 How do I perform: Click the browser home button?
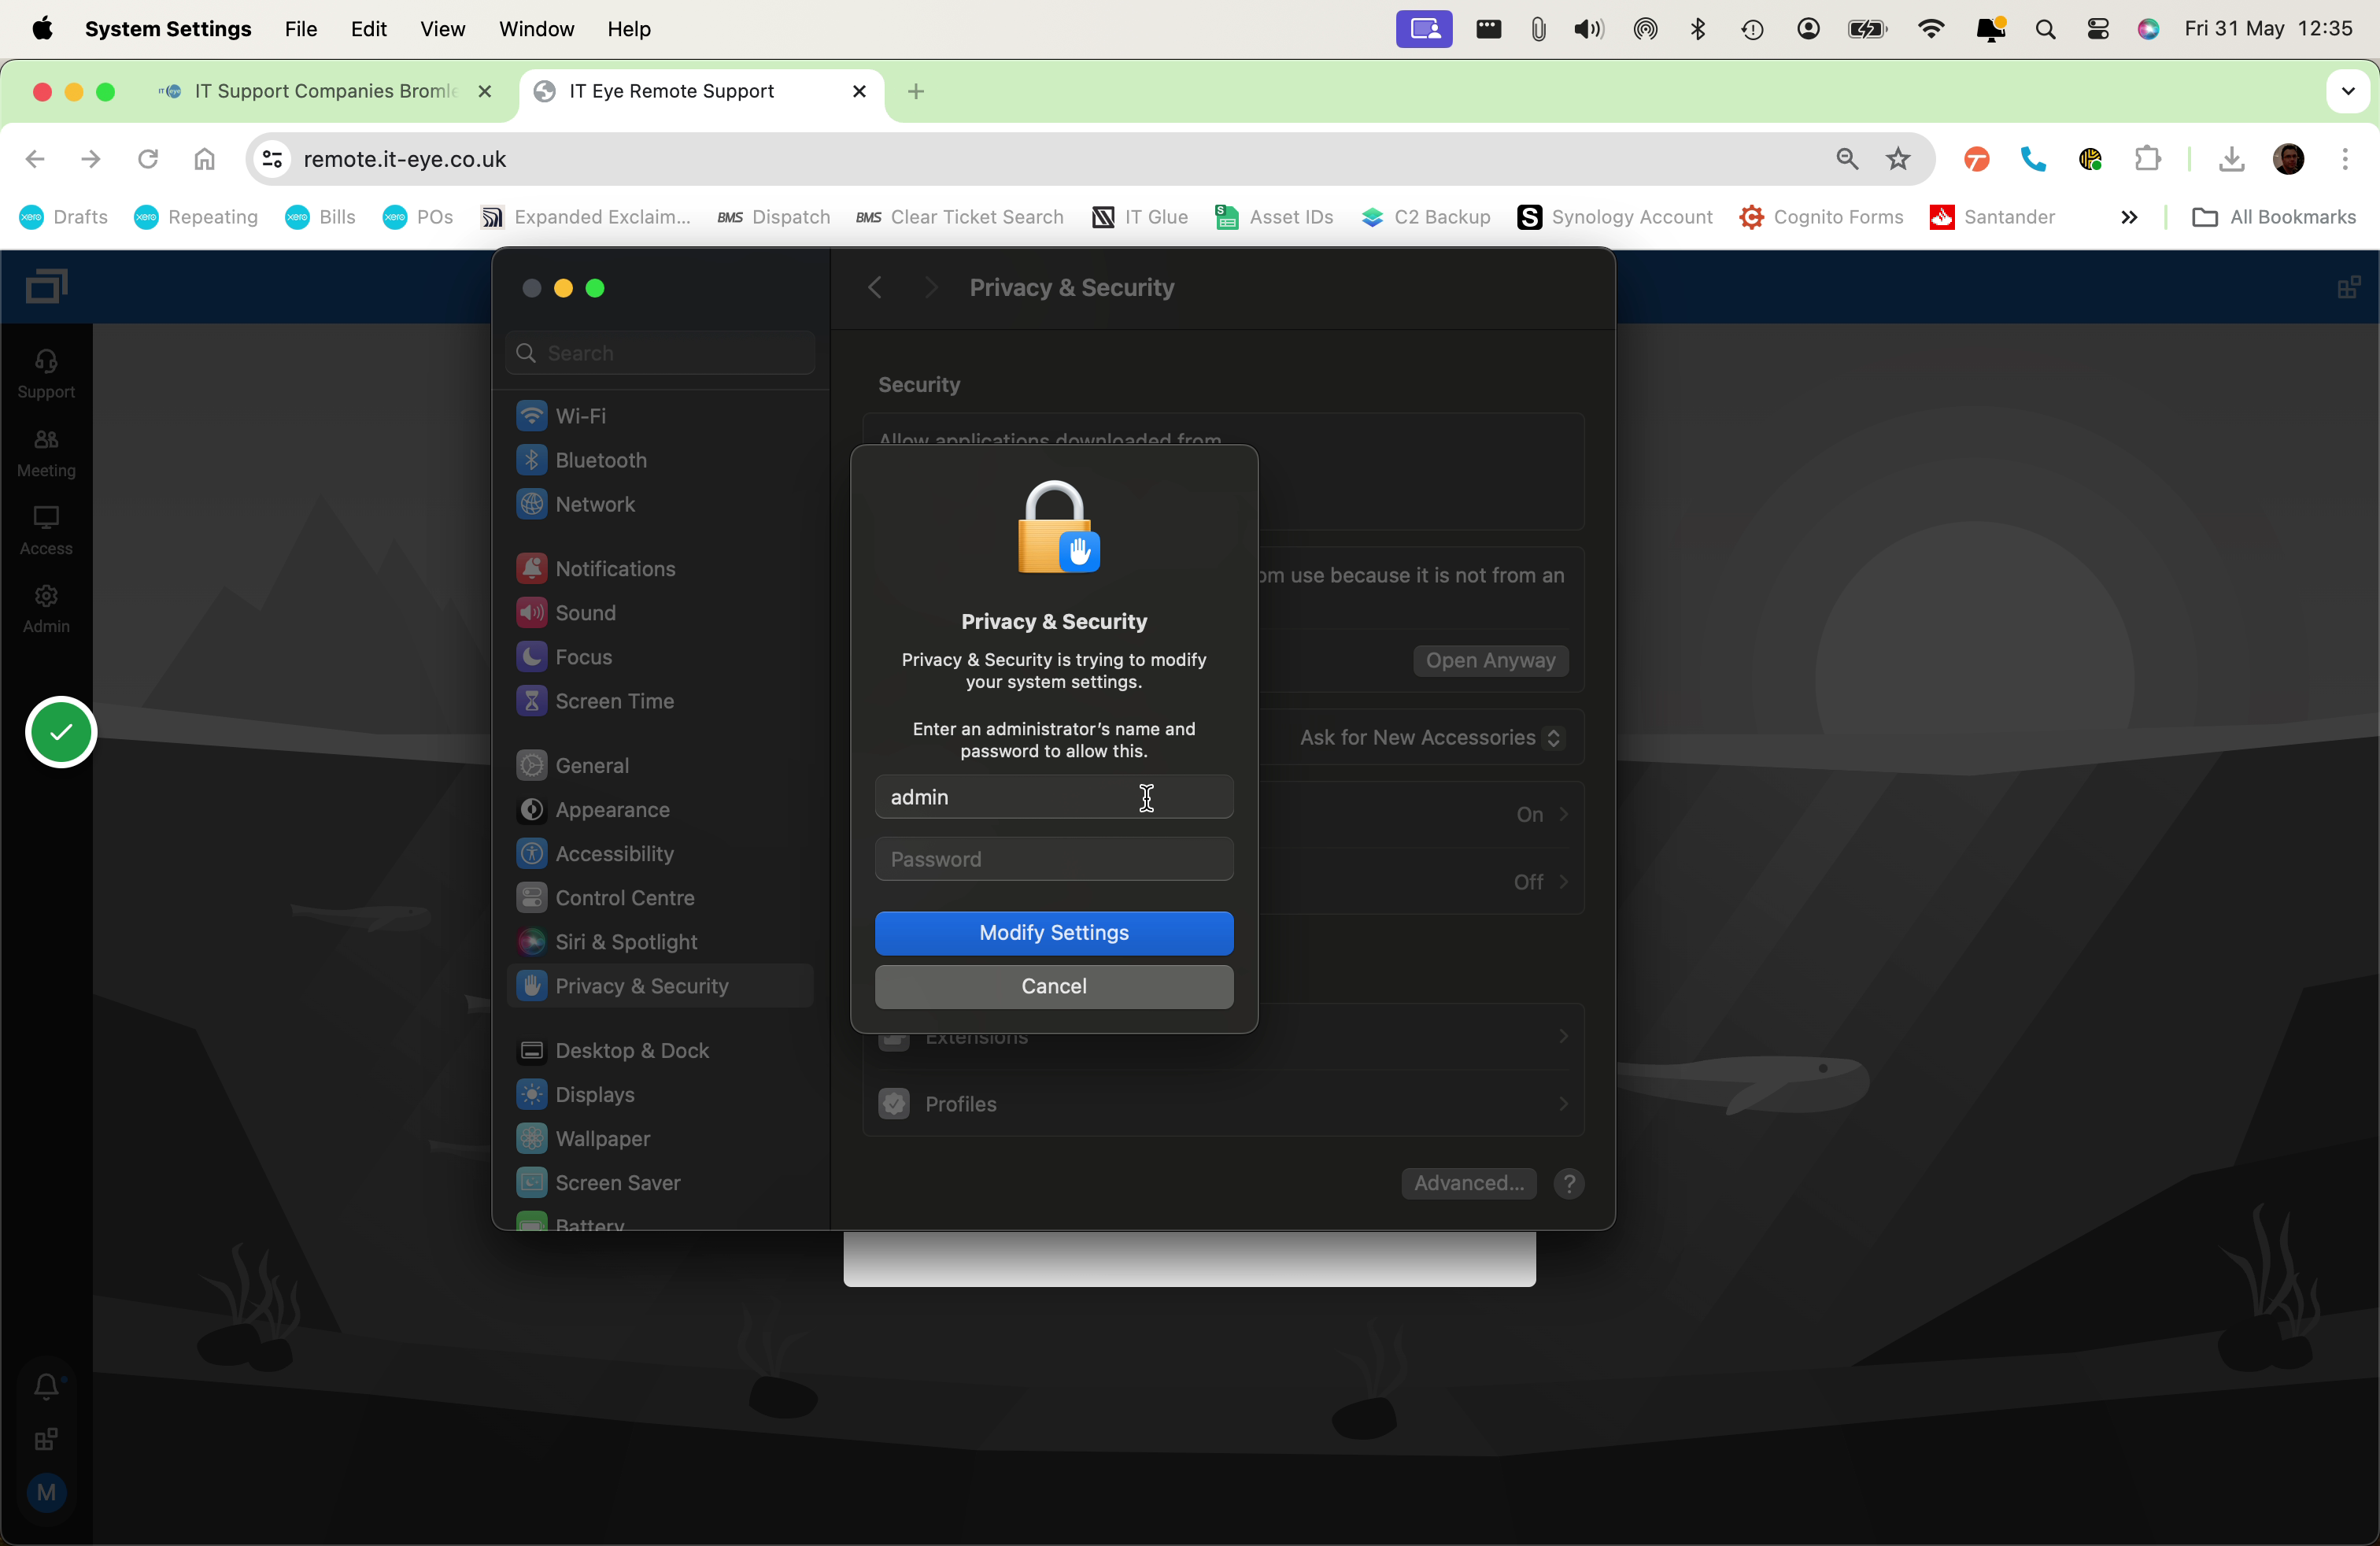pos(204,158)
